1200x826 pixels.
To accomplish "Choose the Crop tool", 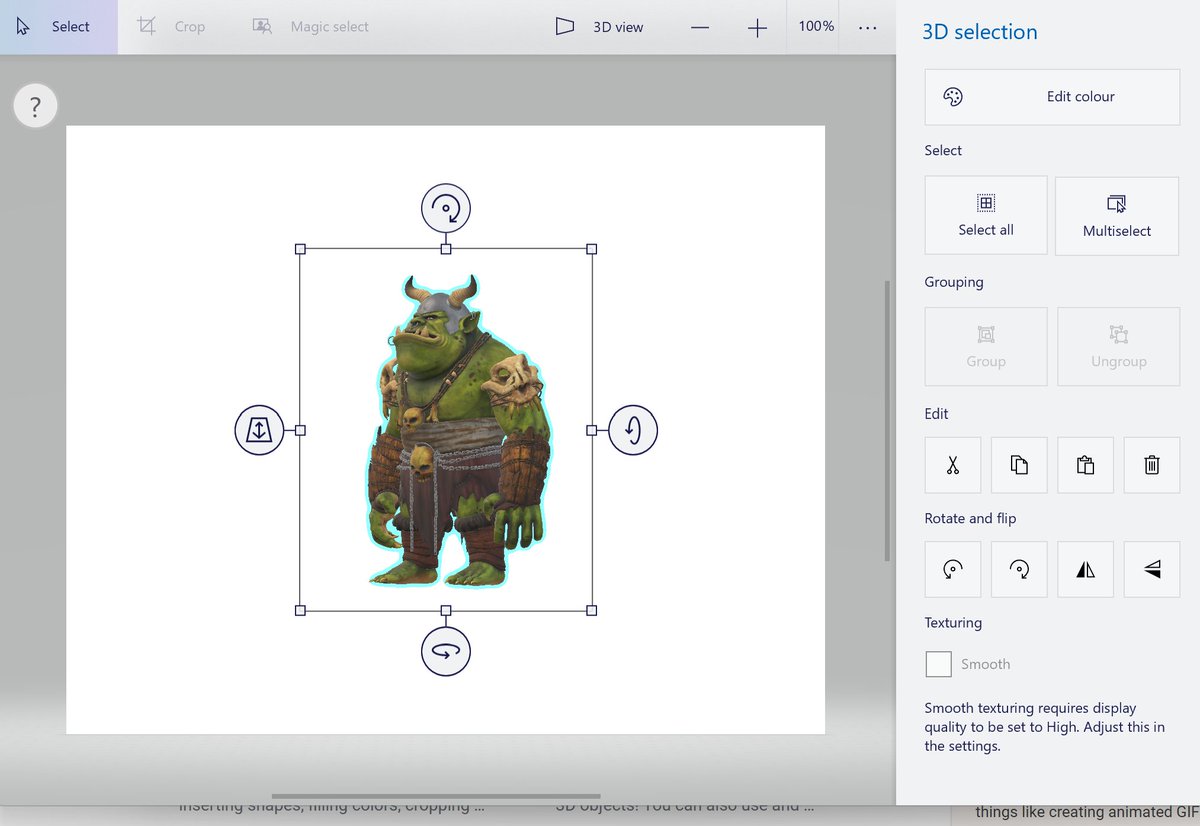I will click(171, 27).
